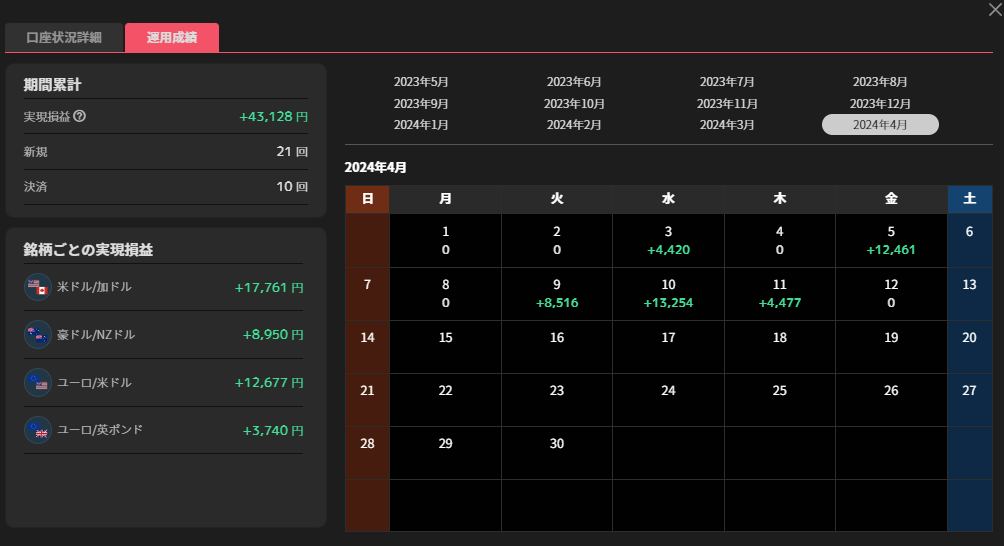Select month 2023年8月
The width and height of the screenshot is (1004, 546).
[x=880, y=82]
